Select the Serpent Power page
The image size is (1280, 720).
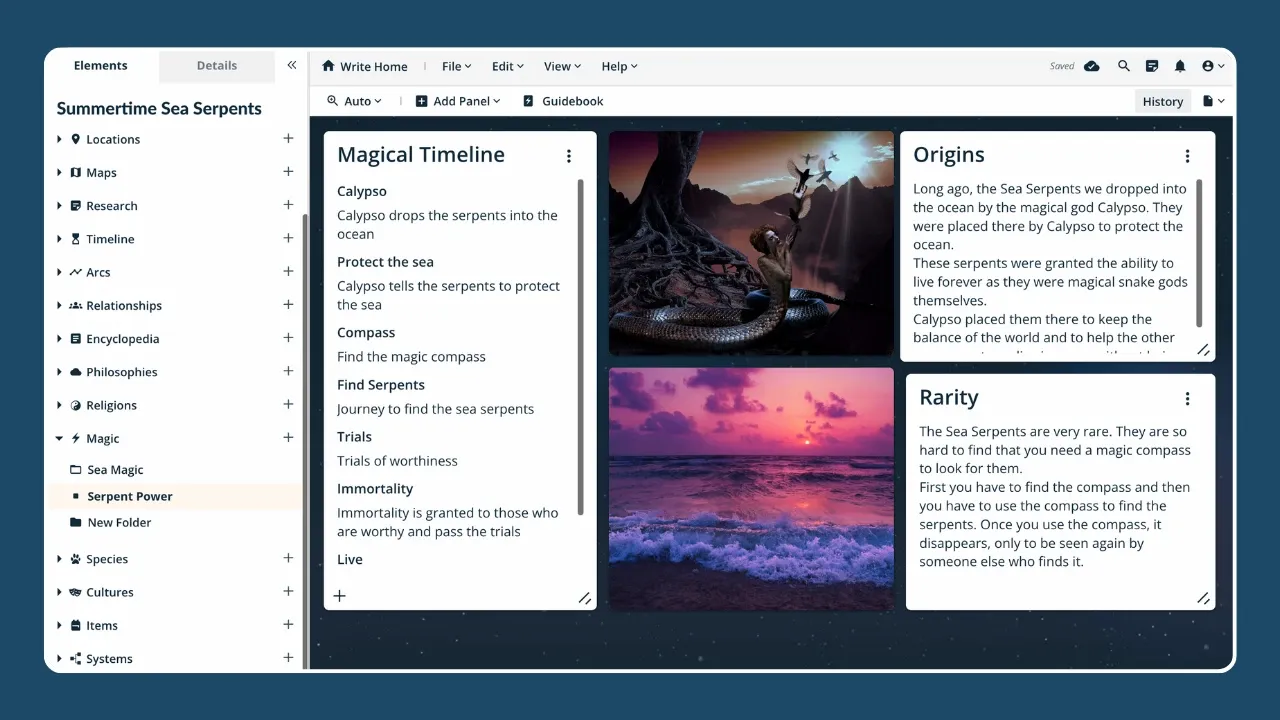click(130, 496)
